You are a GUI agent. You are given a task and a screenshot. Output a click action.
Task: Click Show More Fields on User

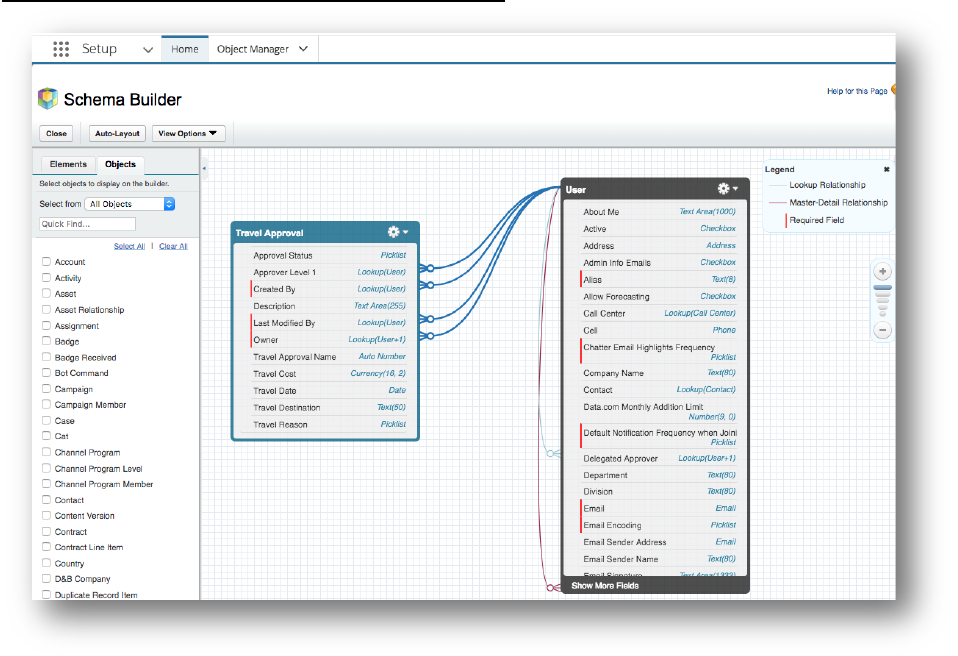click(605, 585)
